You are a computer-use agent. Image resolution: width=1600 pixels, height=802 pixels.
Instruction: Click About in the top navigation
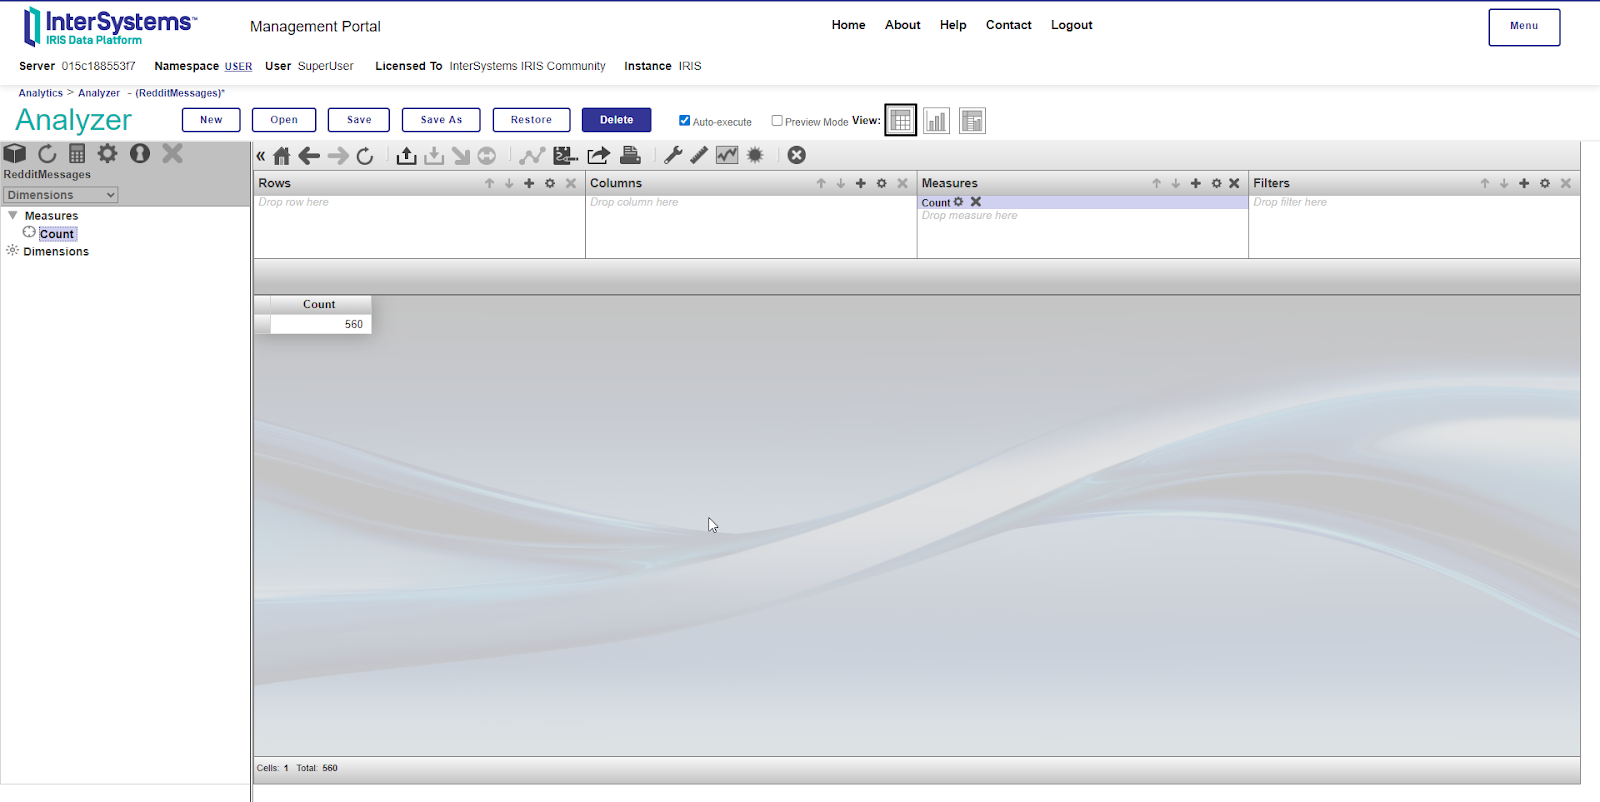902,25
